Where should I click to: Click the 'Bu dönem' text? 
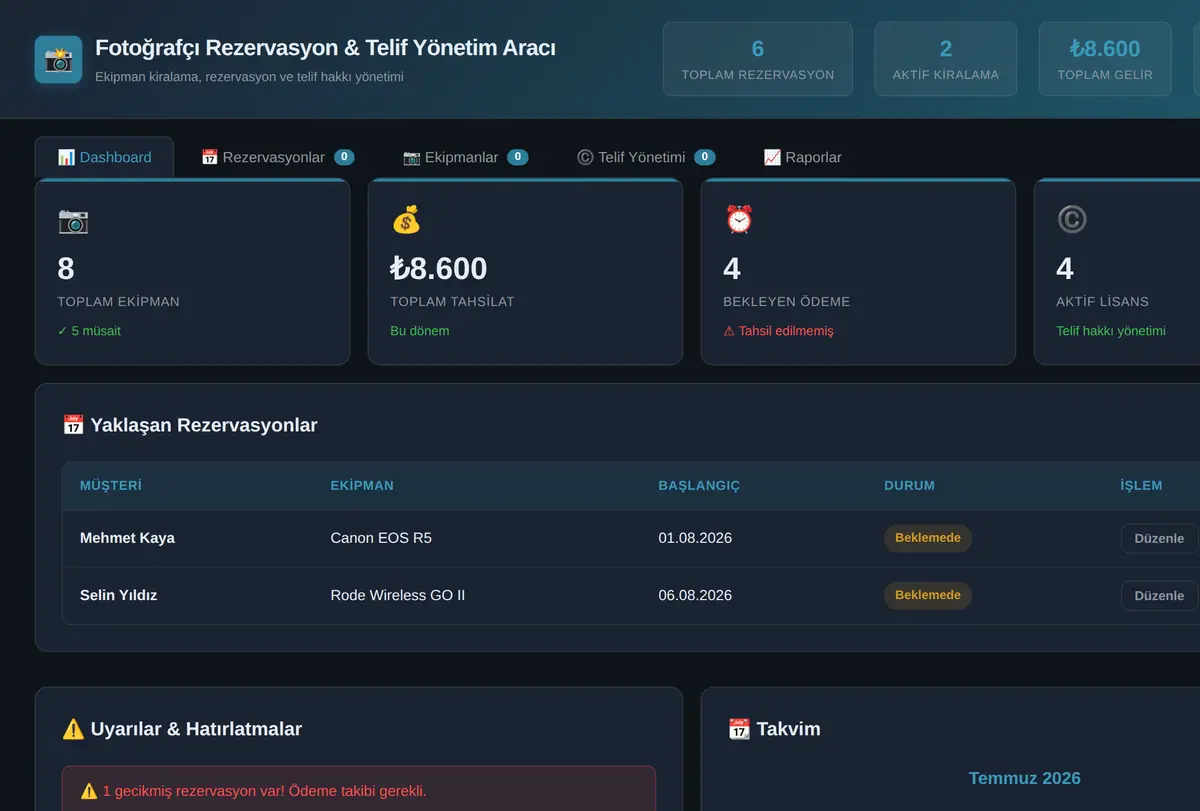pos(420,331)
